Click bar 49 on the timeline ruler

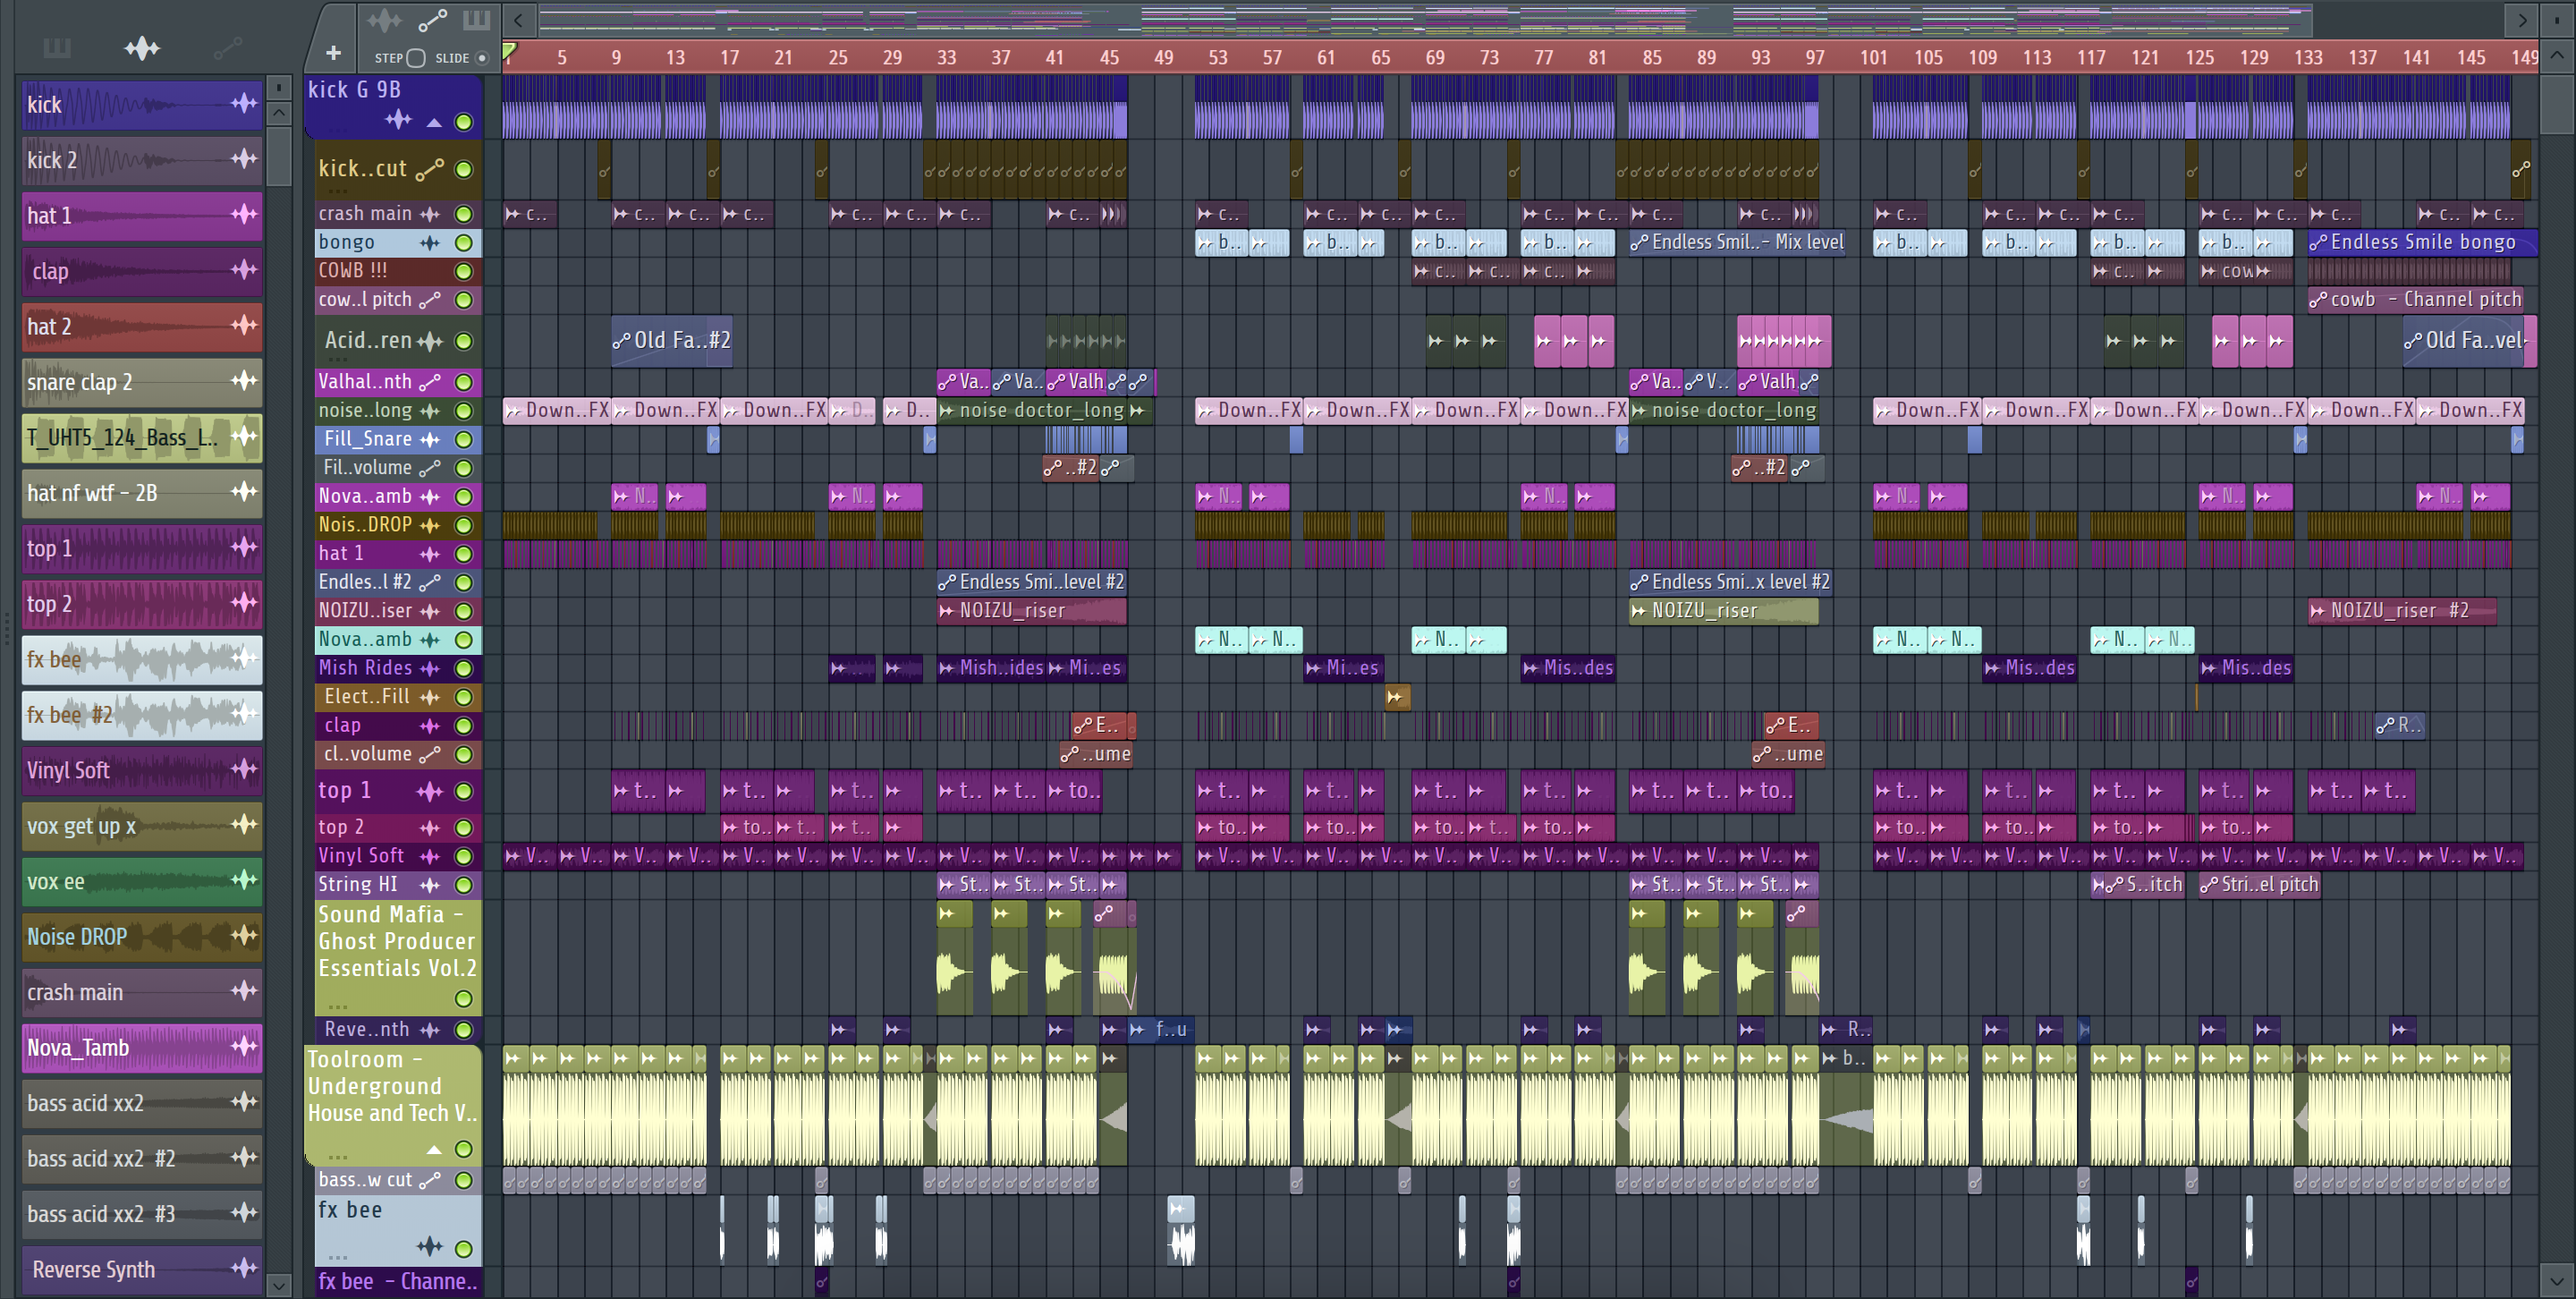click(1163, 57)
